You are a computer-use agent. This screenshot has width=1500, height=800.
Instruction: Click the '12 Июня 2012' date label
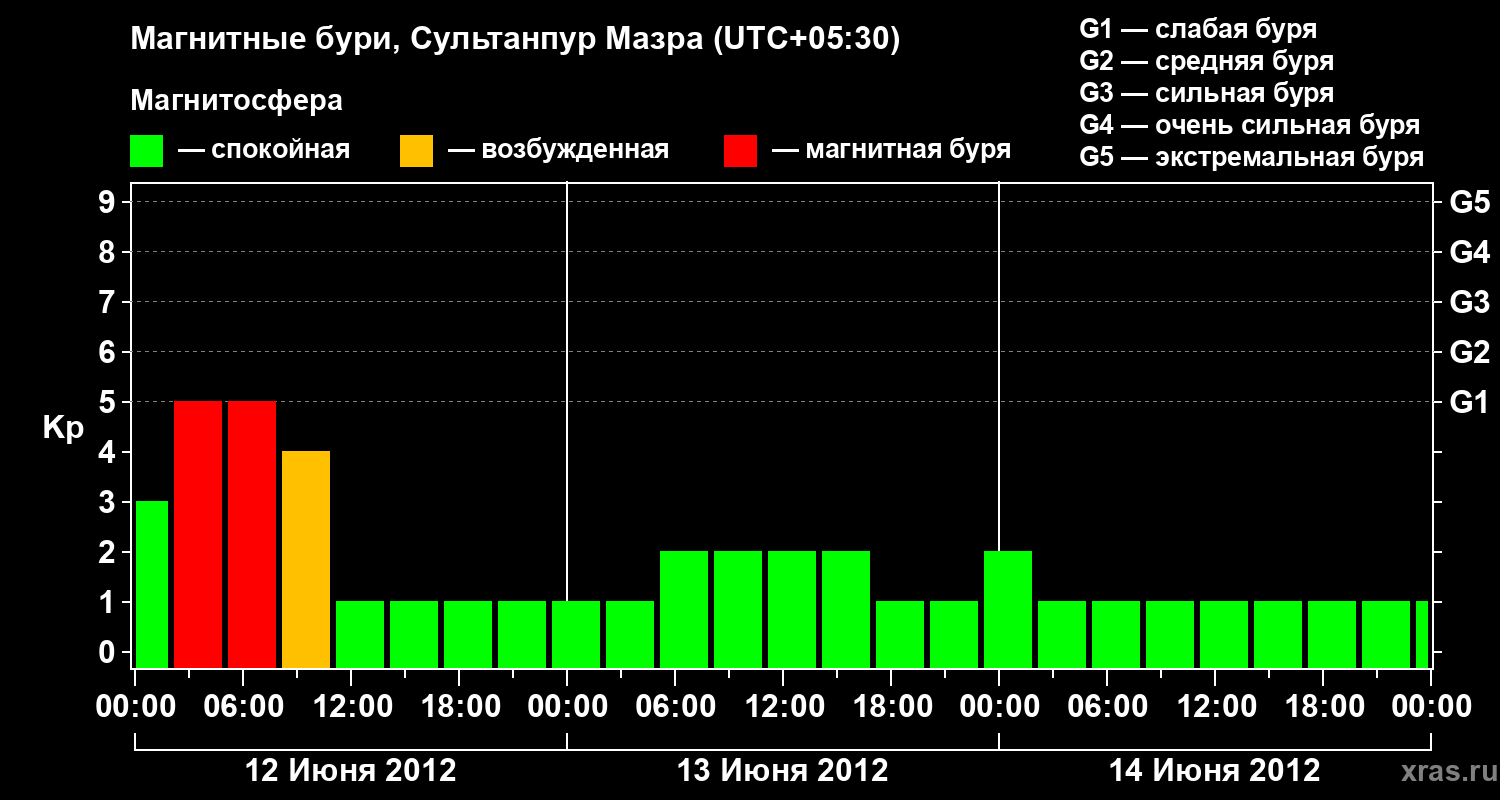(x=351, y=771)
